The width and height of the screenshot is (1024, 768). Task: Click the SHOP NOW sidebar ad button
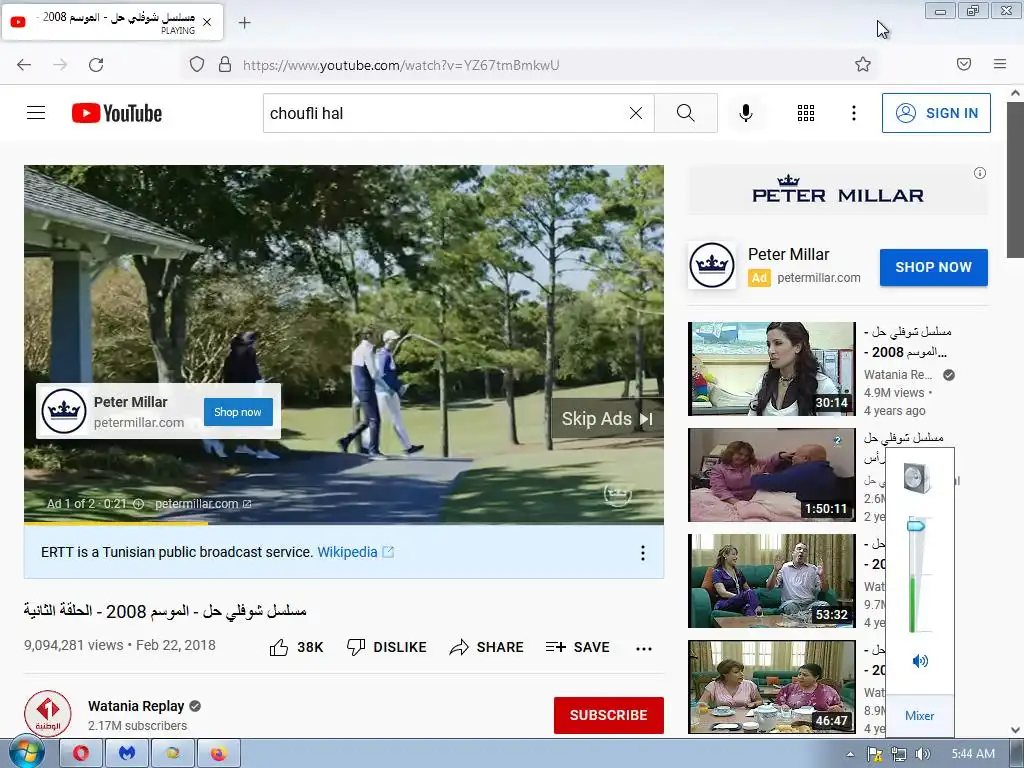pos(933,267)
